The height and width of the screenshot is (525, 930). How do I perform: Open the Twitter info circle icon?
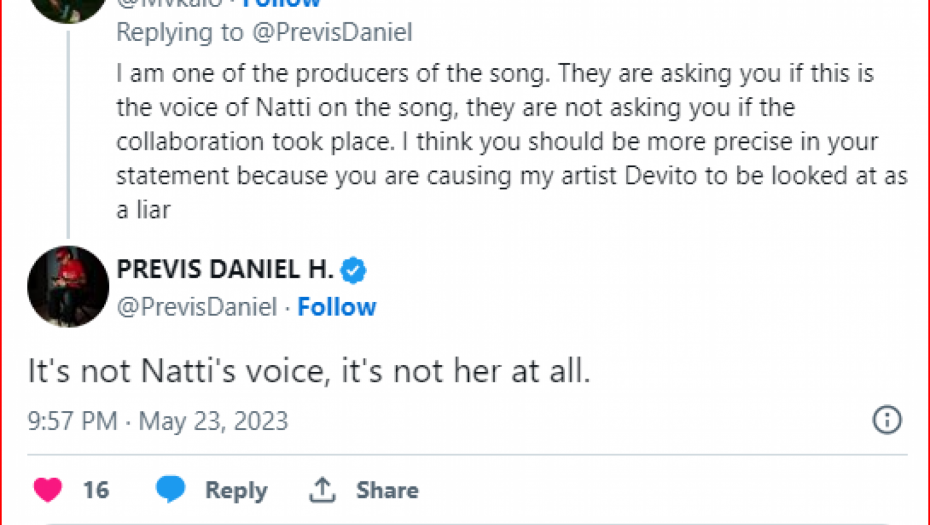click(887, 420)
